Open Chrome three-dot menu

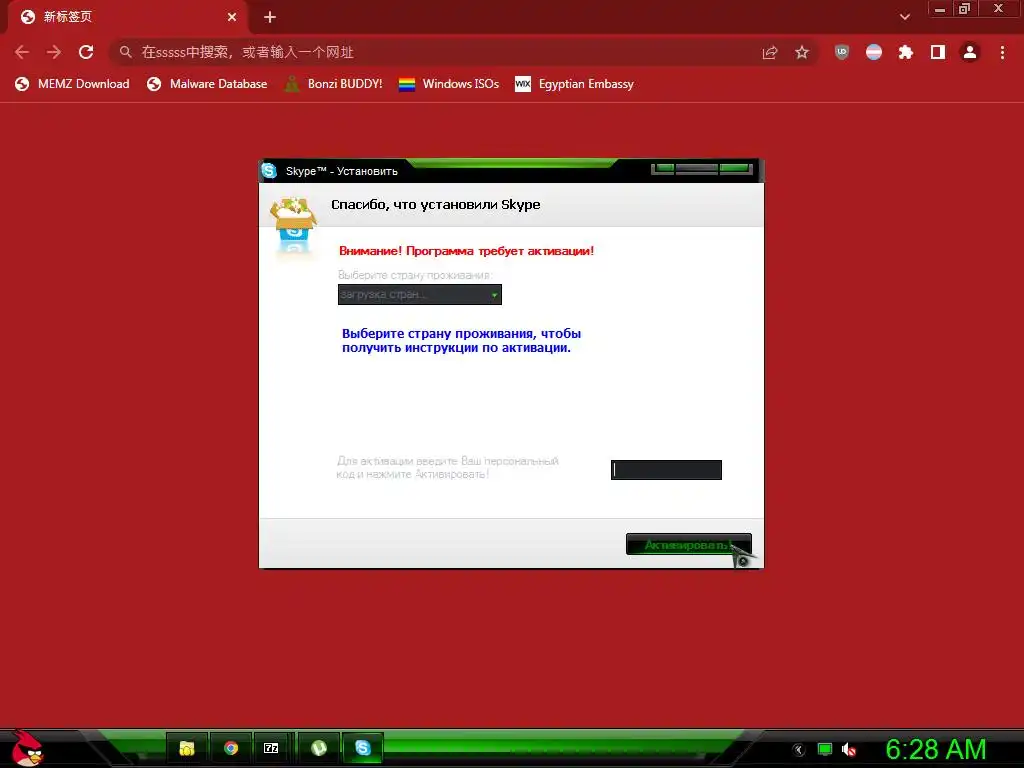coord(1002,52)
